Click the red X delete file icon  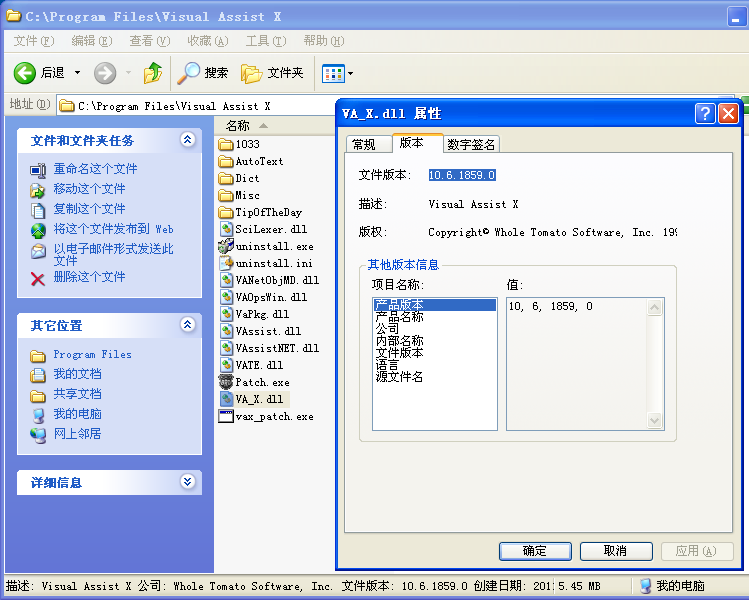pos(38,279)
